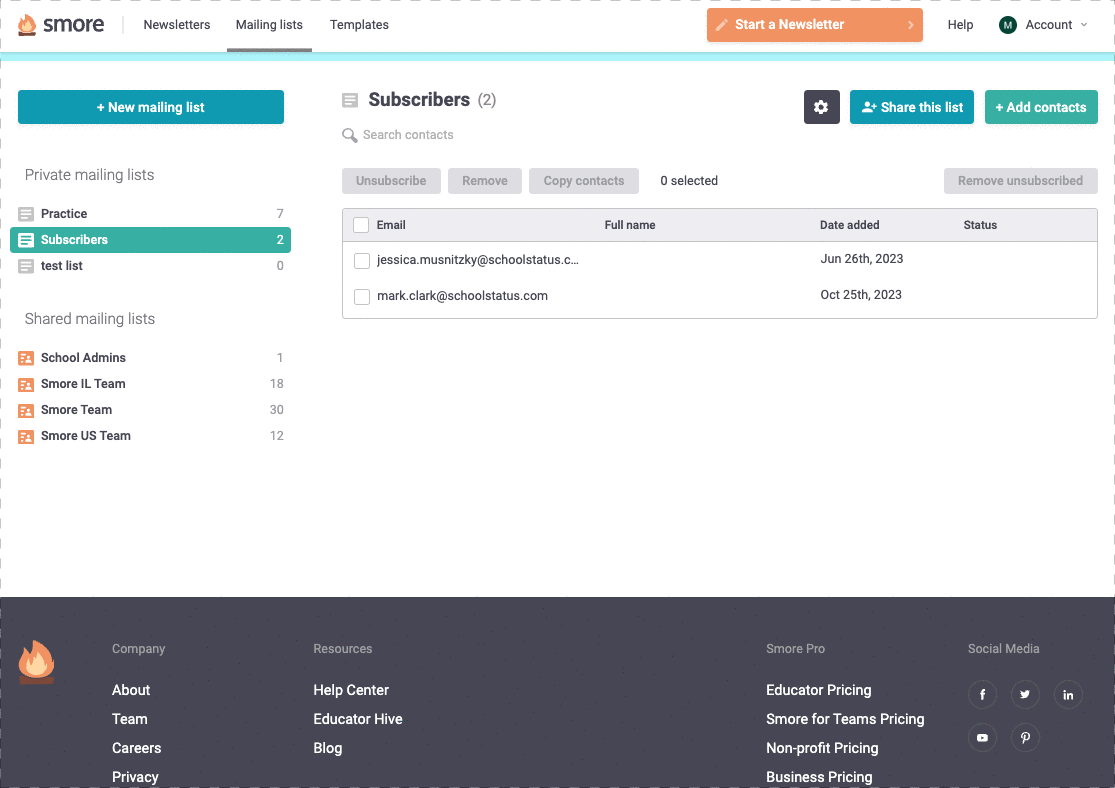The width and height of the screenshot is (1115, 788).
Task: Click the account avatar with letter M
Action: coord(1008,25)
